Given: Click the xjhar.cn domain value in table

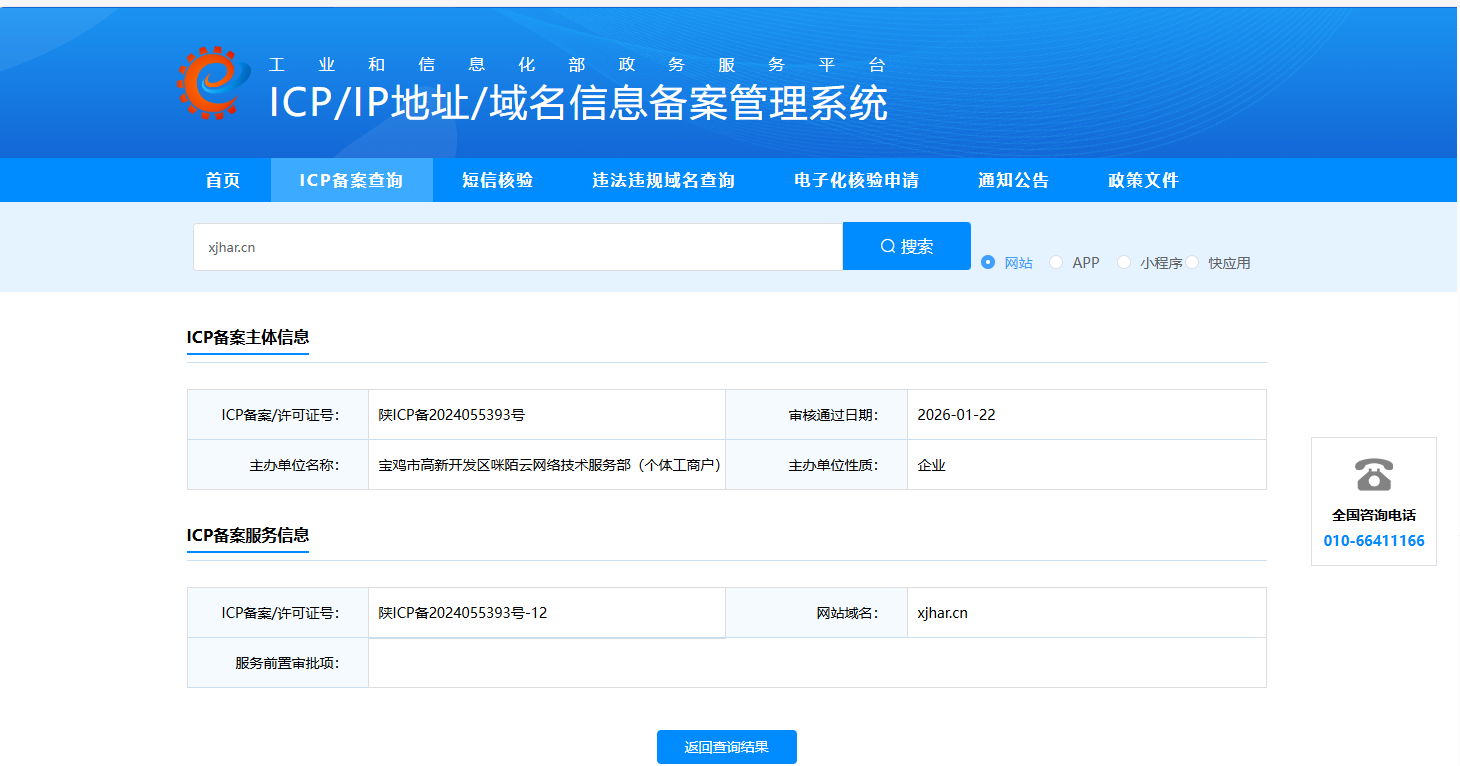Looking at the screenshot, I should [x=942, y=613].
